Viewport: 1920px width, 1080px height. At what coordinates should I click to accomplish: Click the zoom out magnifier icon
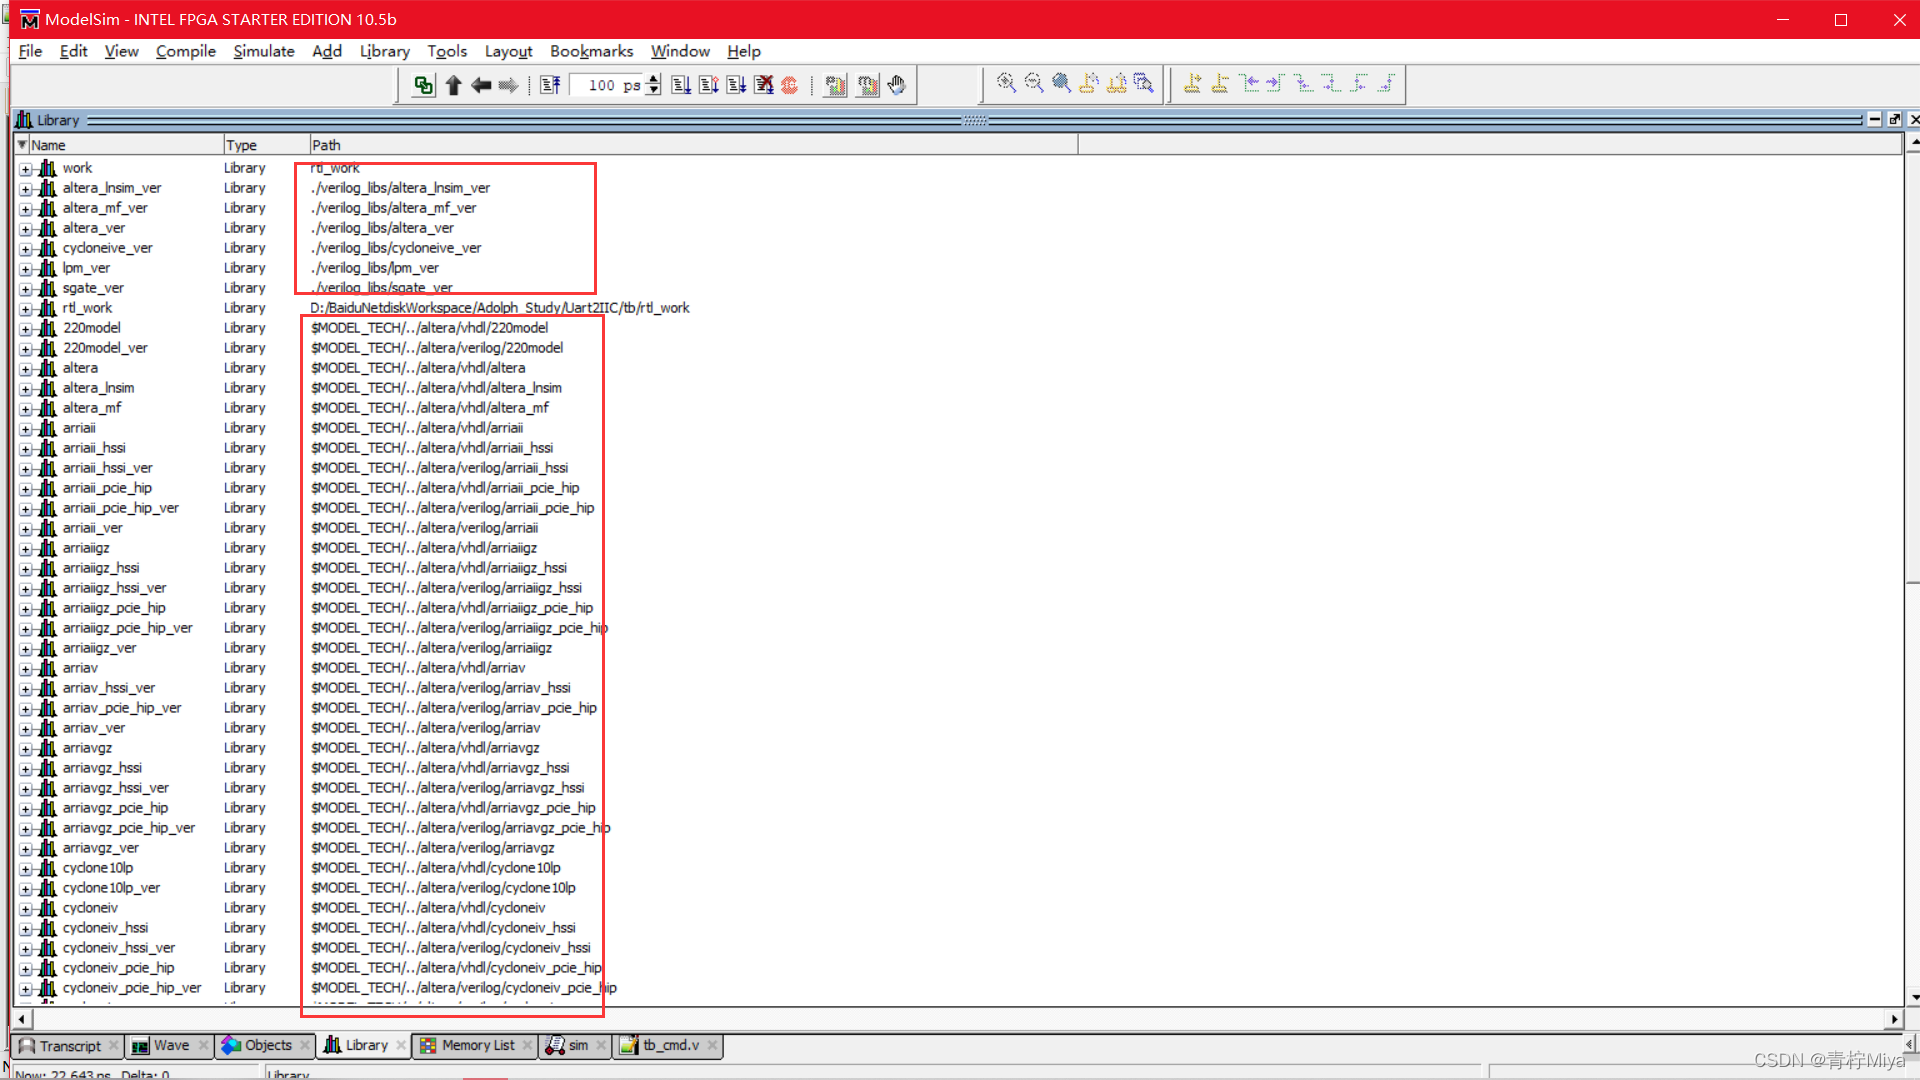coord(1034,84)
